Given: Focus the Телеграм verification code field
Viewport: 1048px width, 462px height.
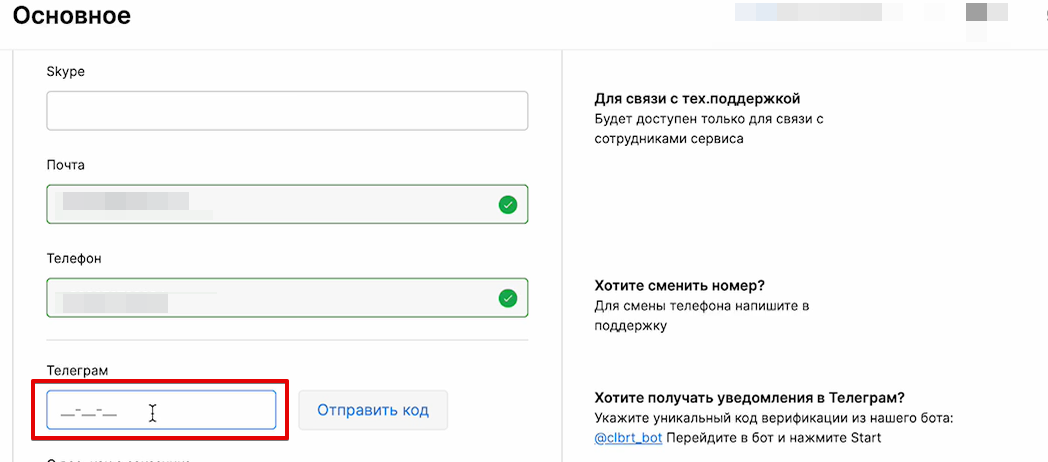Looking at the screenshot, I should tap(161, 410).
